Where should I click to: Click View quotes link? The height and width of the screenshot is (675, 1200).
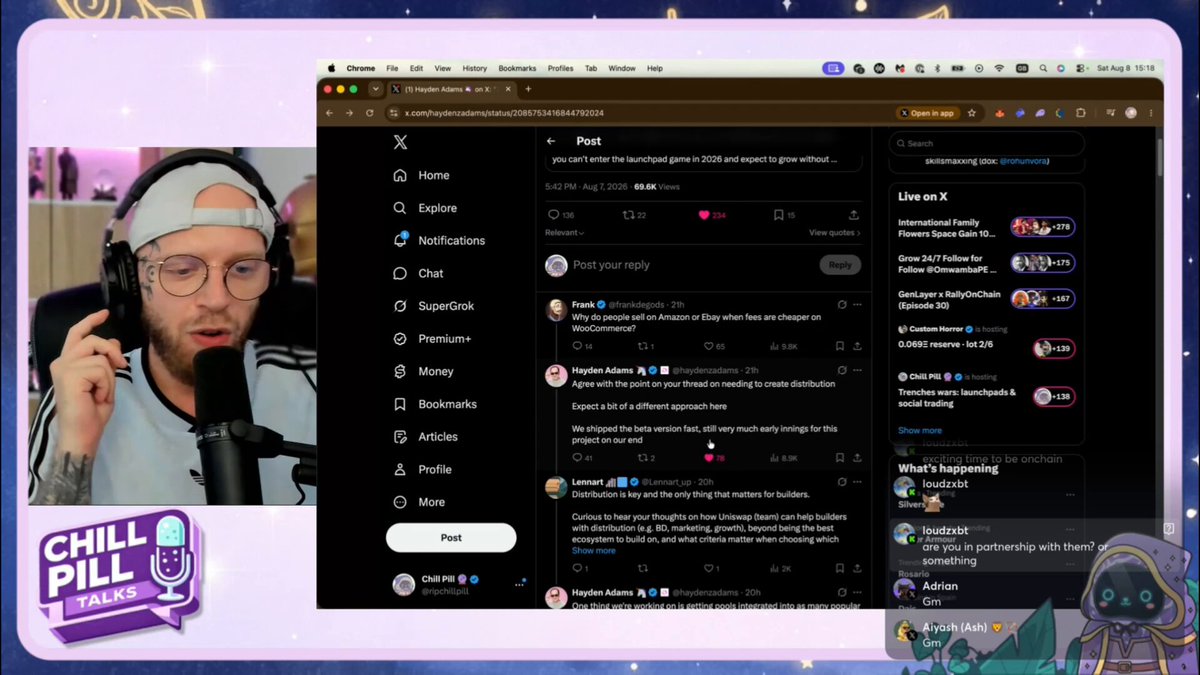(834, 232)
